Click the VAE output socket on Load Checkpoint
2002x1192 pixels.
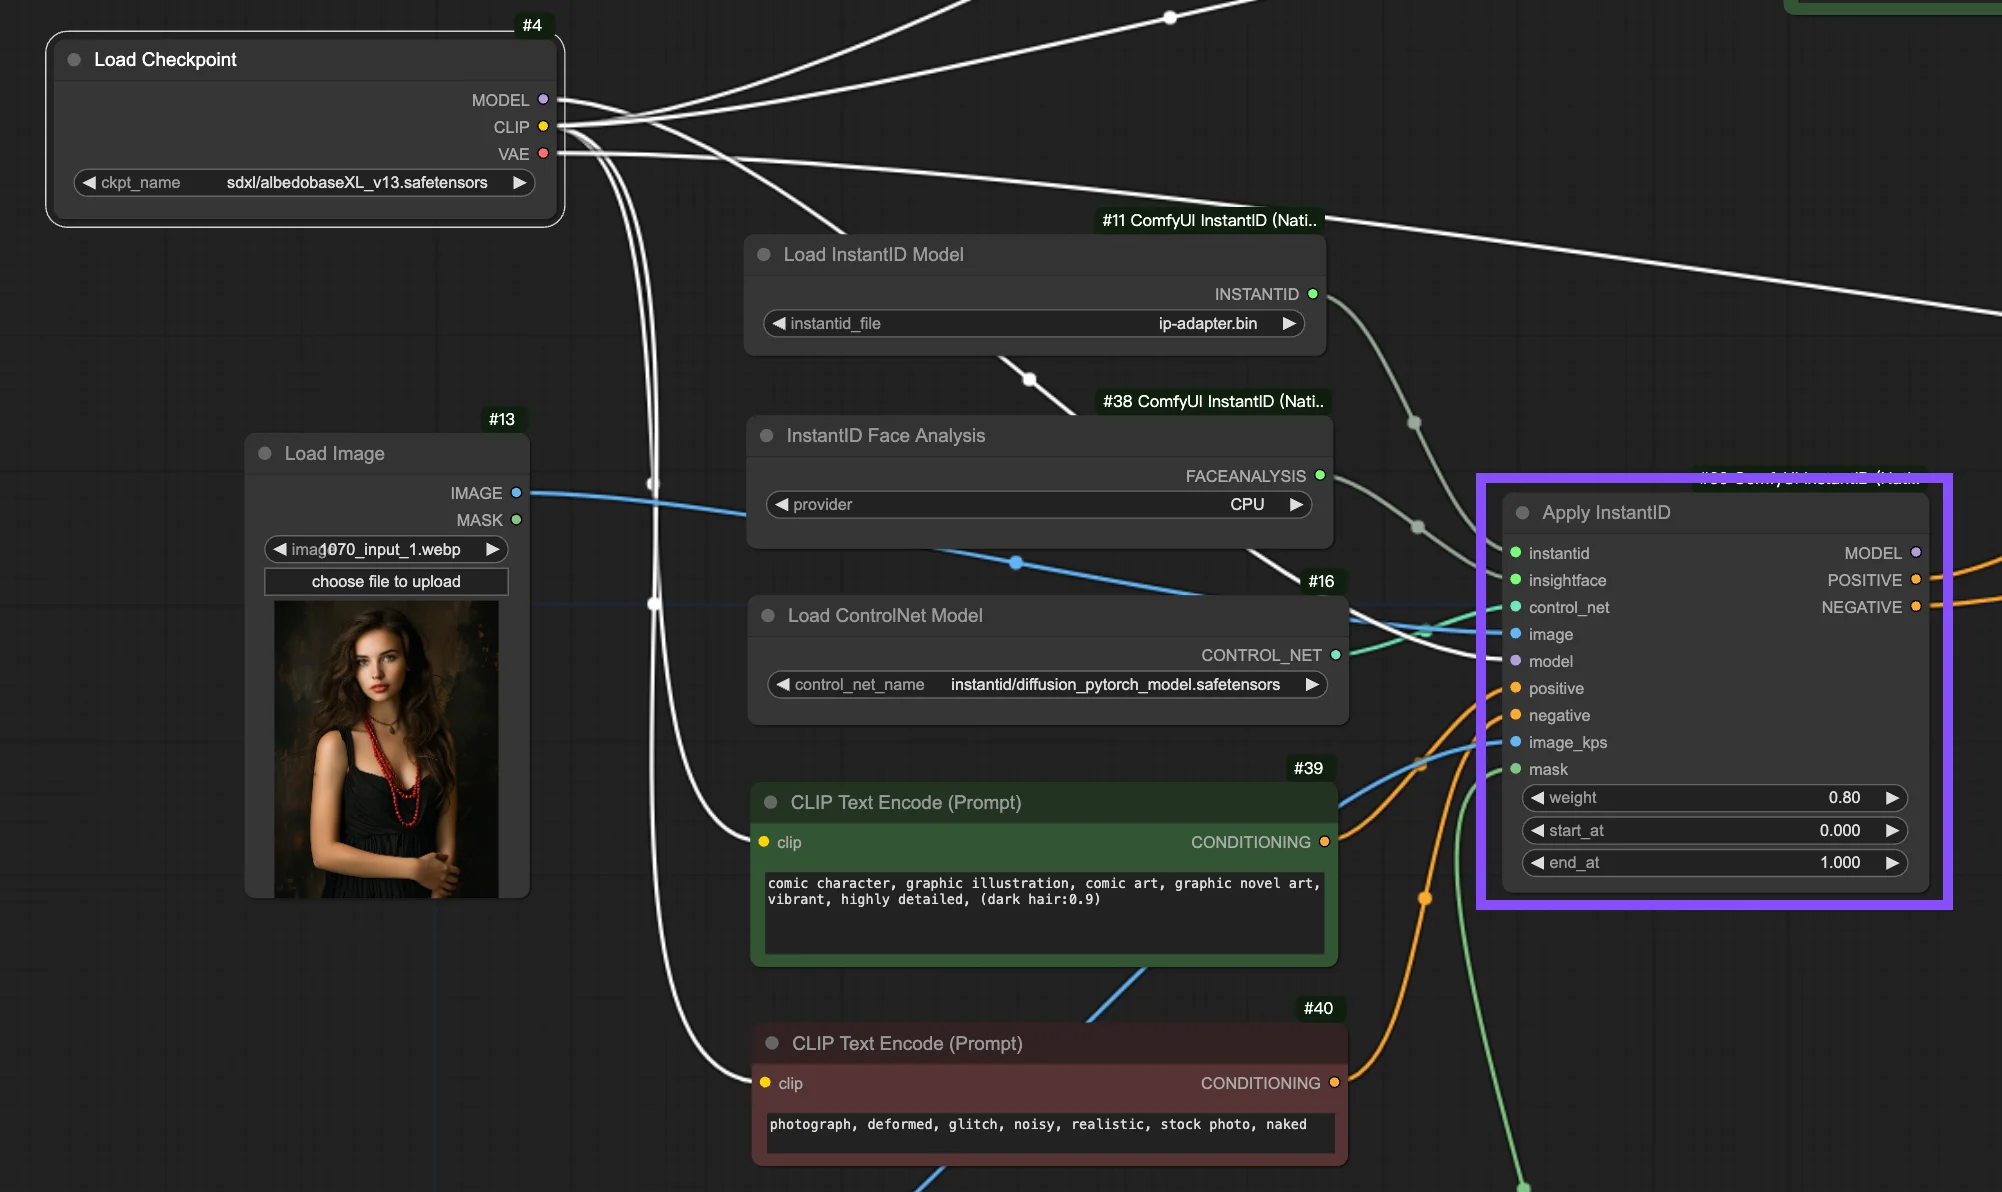[x=543, y=154]
